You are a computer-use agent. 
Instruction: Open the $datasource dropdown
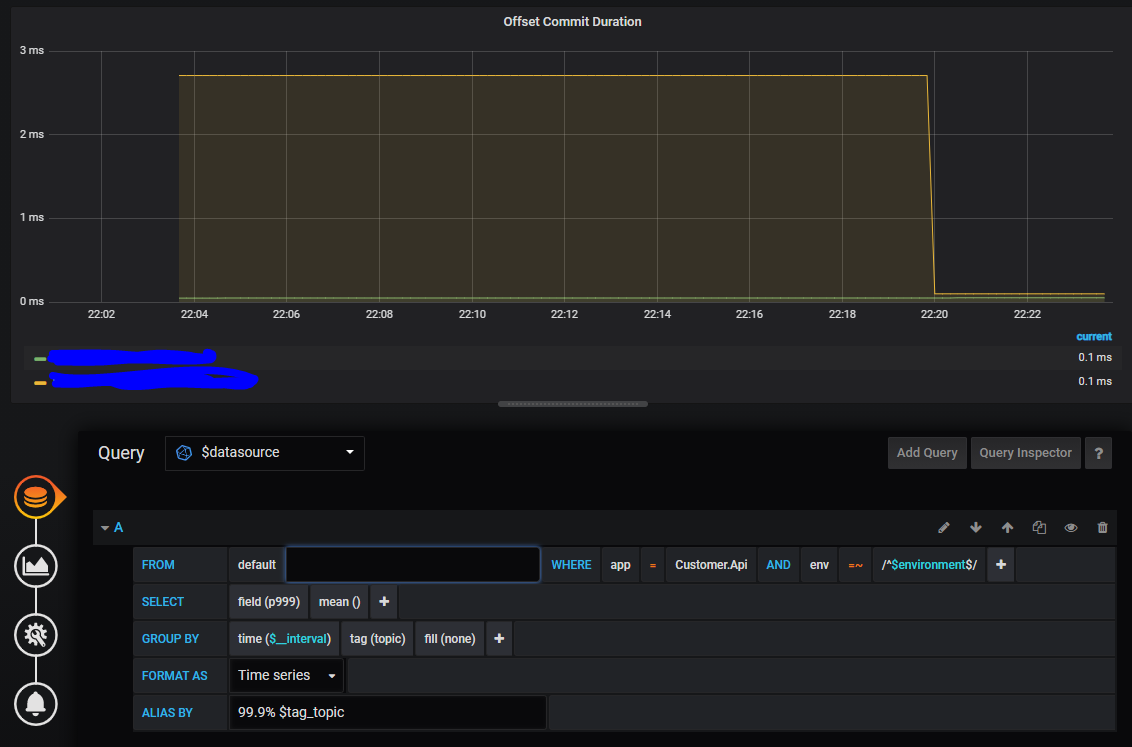click(264, 453)
